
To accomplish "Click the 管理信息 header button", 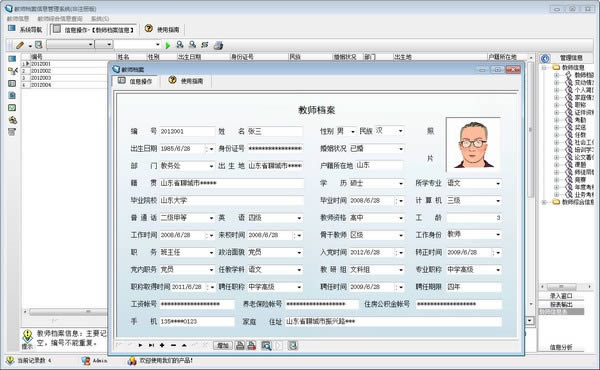I will pos(572,58).
